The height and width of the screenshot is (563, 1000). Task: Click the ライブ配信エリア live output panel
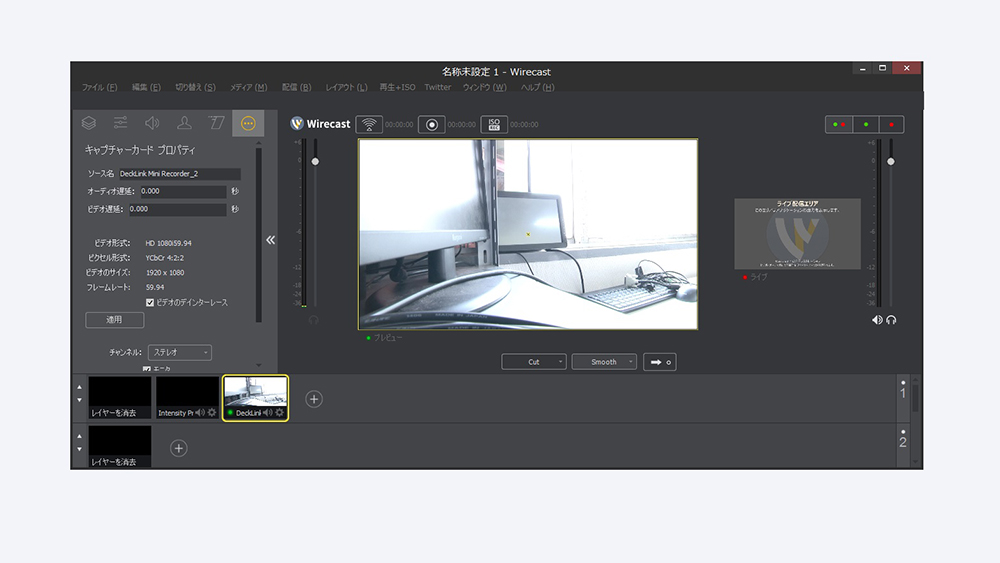point(797,233)
